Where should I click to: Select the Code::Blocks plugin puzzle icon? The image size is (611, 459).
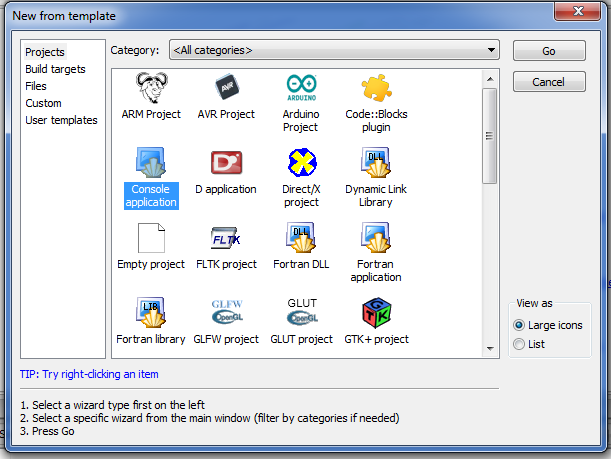click(x=376, y=88)
